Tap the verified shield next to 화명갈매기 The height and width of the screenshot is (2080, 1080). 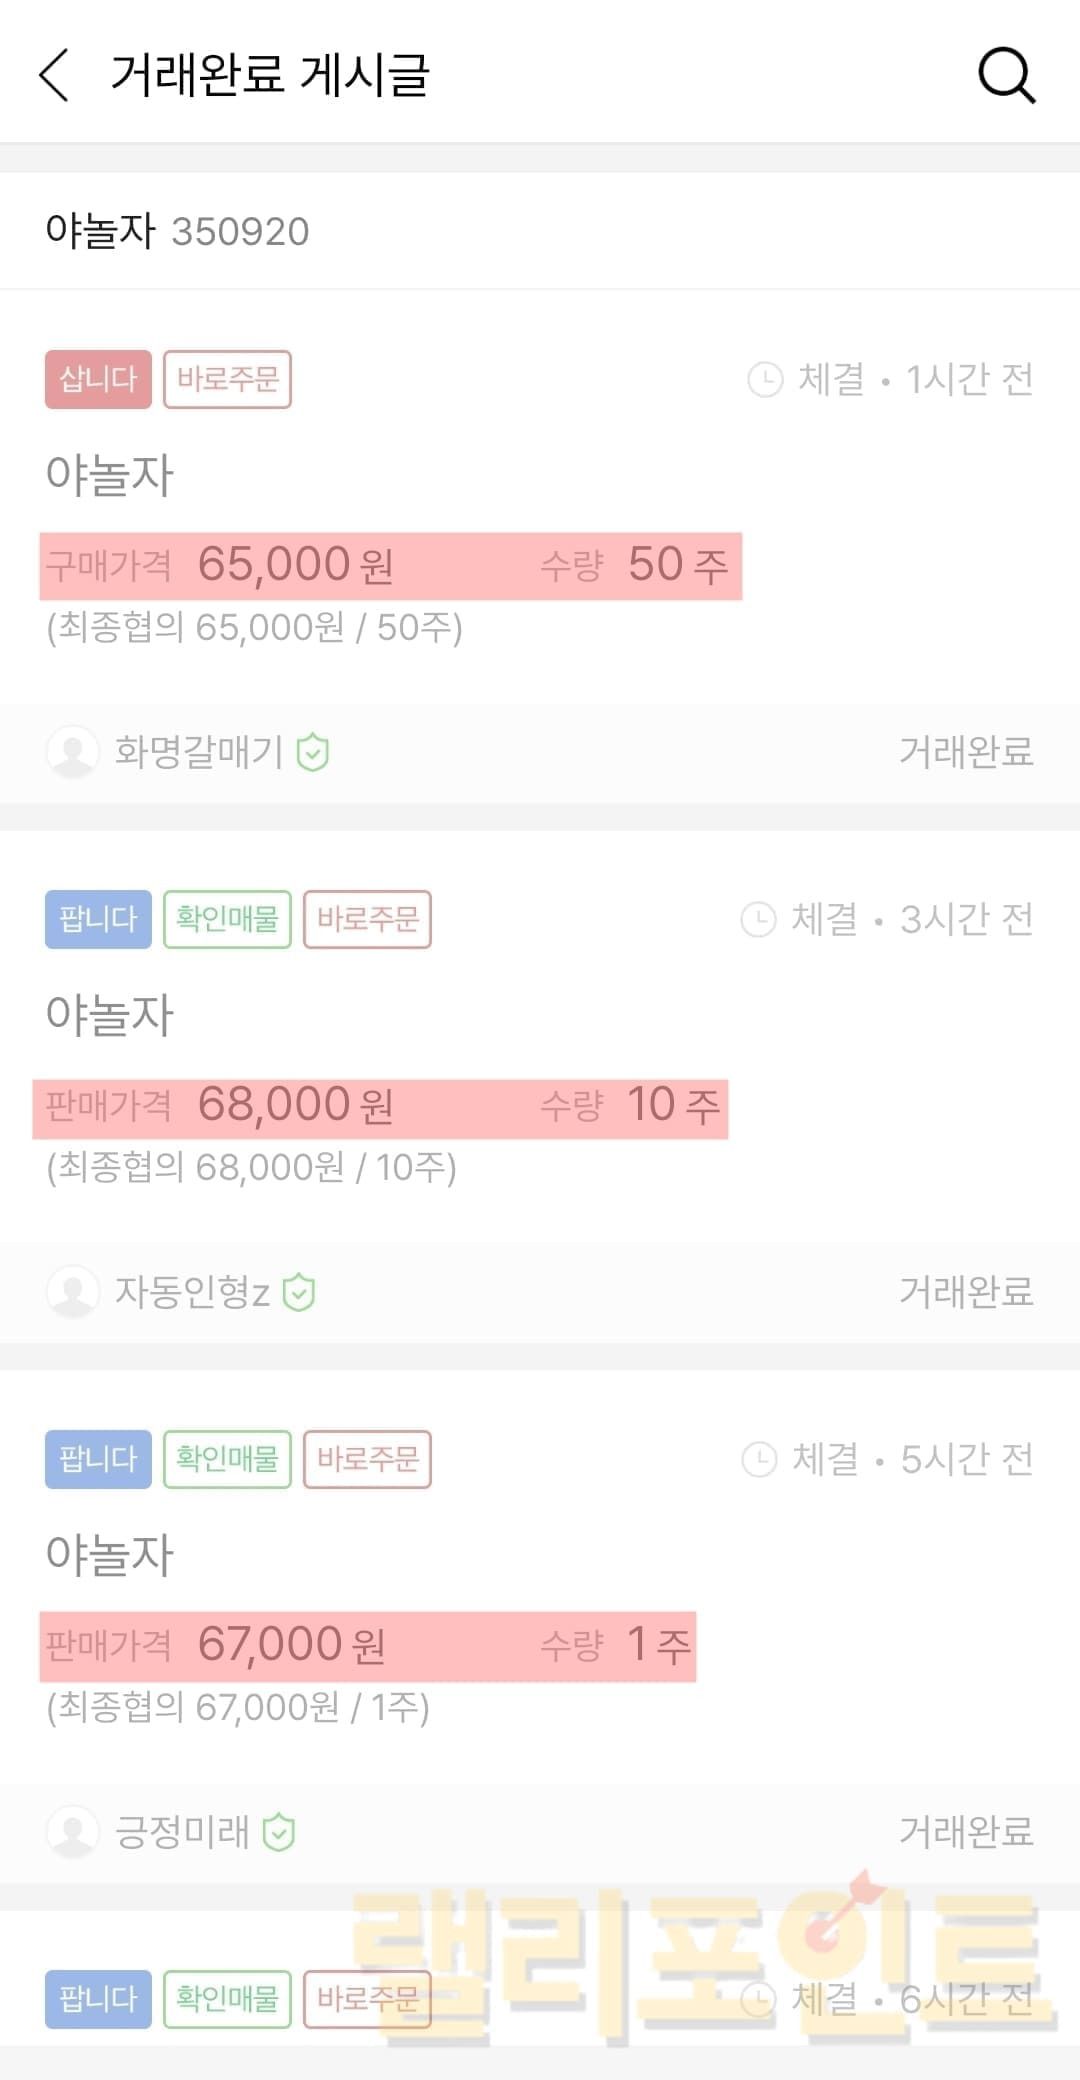click(x=313, y=752)
